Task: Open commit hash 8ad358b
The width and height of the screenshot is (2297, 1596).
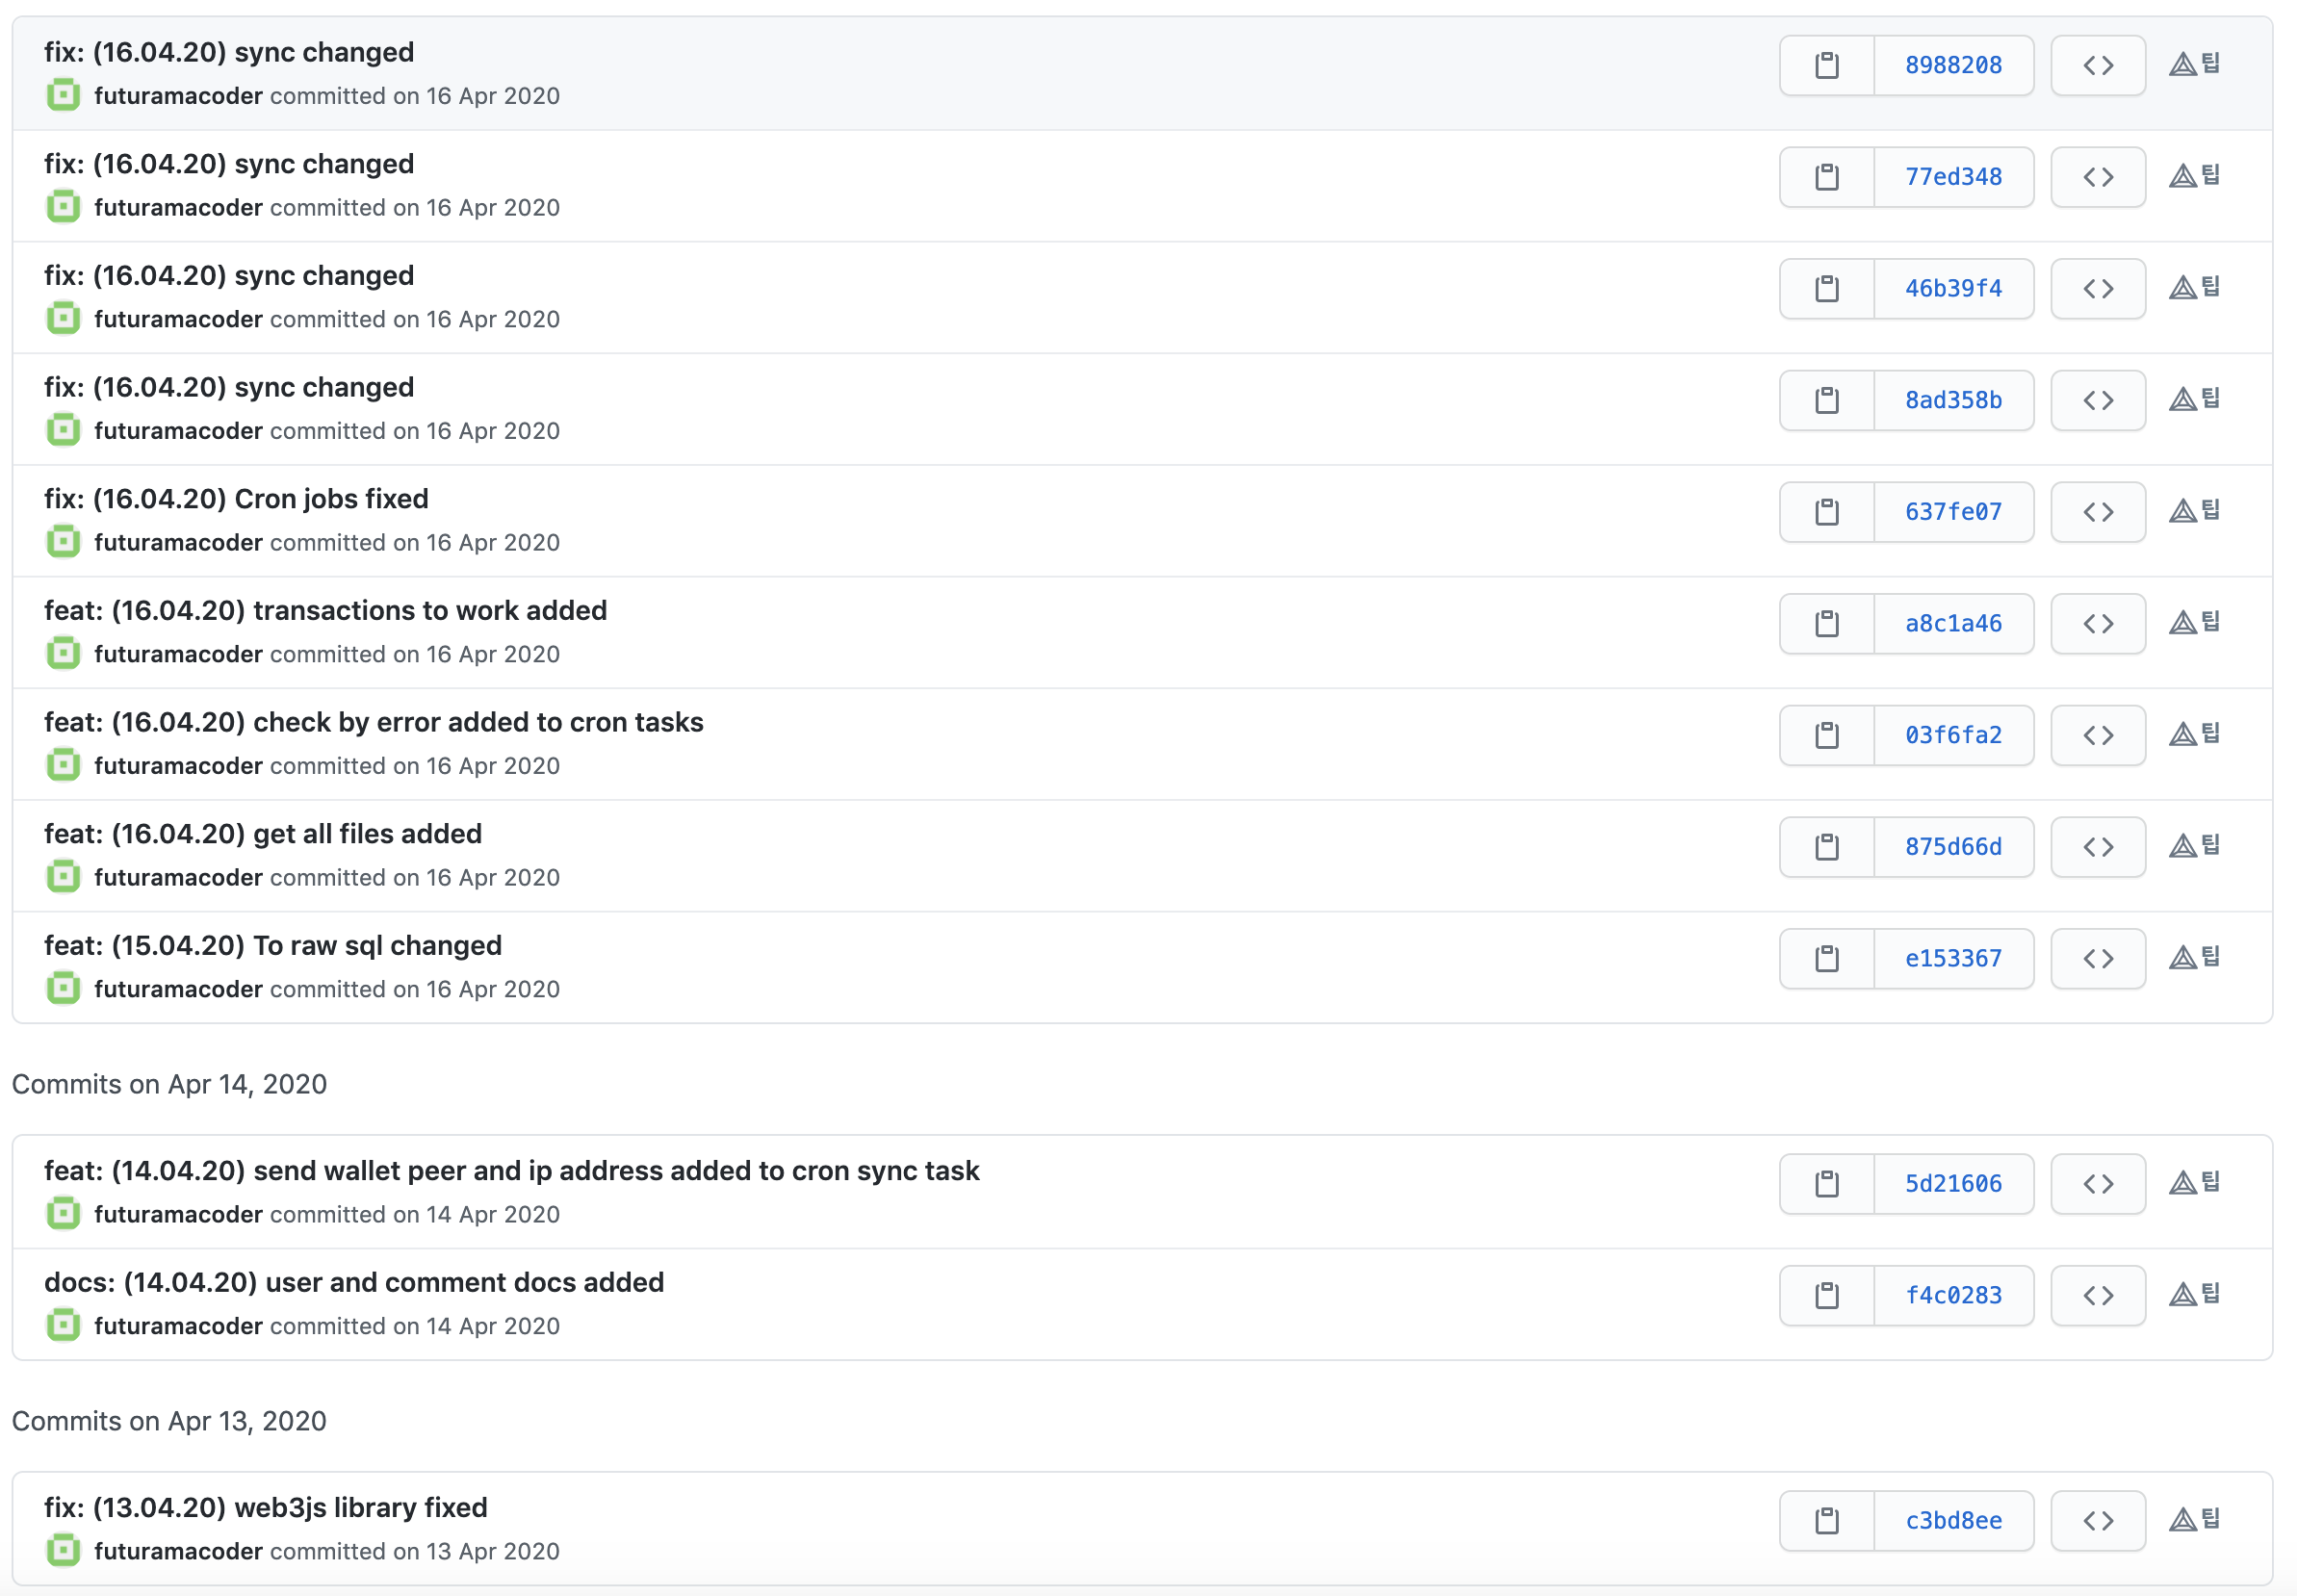Action: [x=1952, y=401]
